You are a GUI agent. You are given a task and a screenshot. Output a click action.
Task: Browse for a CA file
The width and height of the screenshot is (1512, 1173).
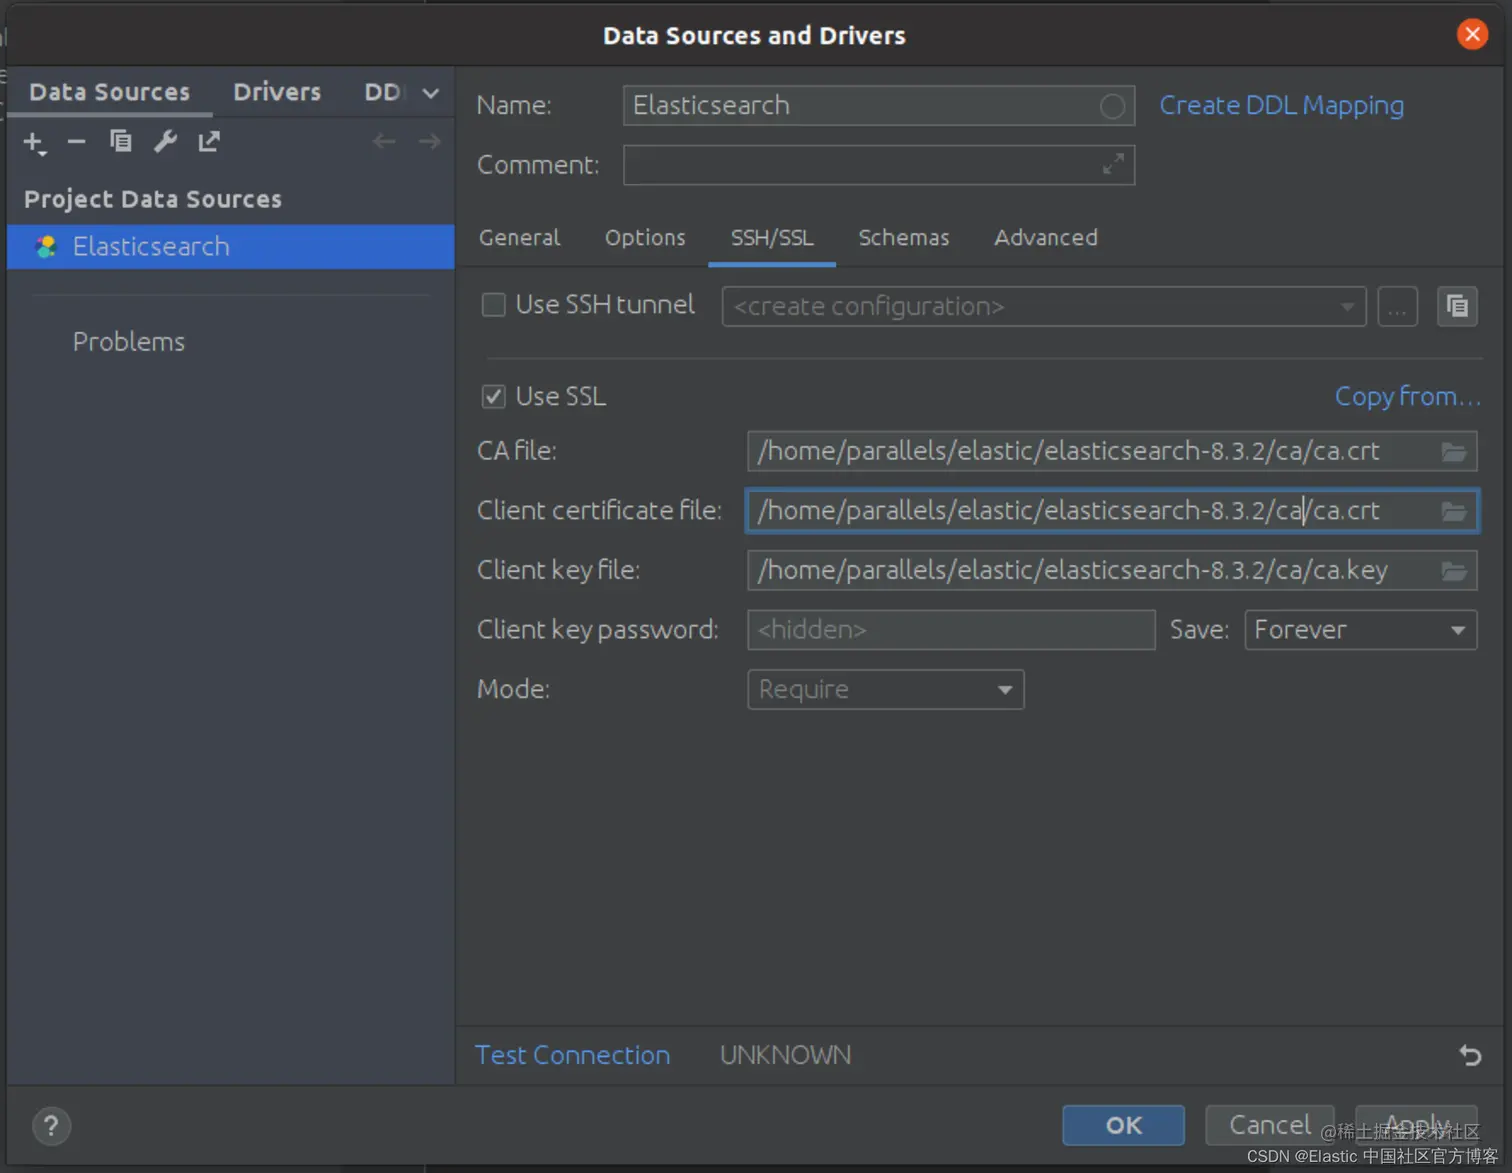(1453, 451)
